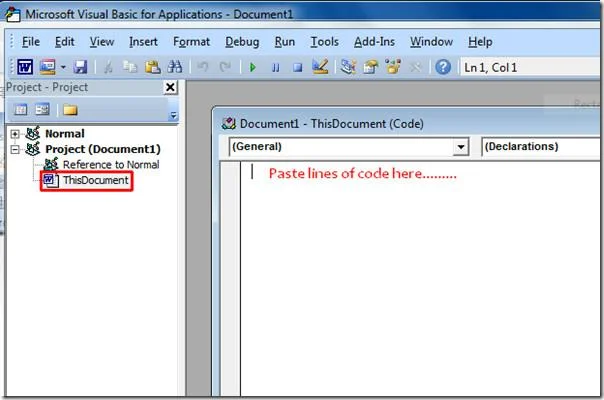Image resolution: width=604 pixels, height=400 pixels.
Task: Open the Help menu
Action: (480, 42)
